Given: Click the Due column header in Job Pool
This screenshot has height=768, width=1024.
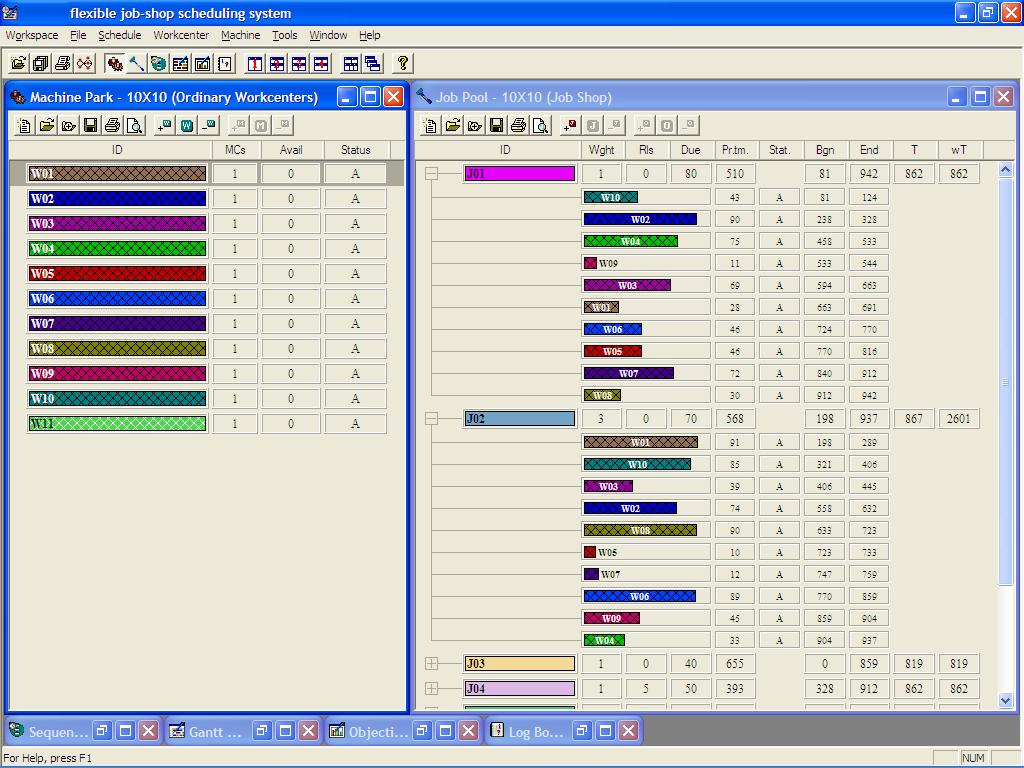Looking at the screenshot, I should tap(690, 150).
